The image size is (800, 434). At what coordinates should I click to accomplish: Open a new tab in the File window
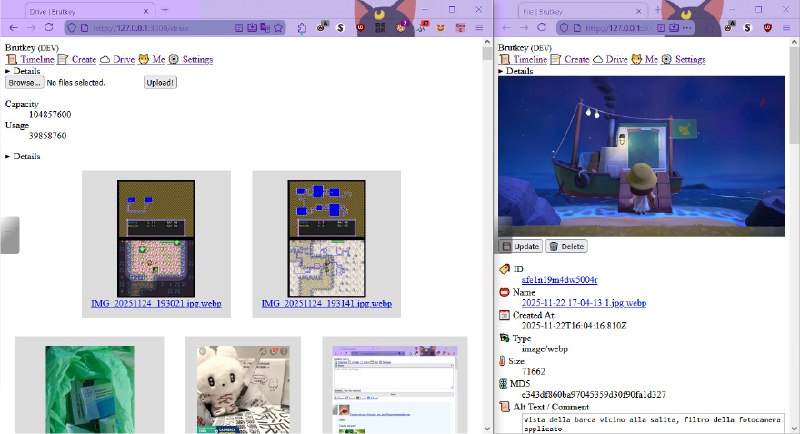tap(658, 10)
